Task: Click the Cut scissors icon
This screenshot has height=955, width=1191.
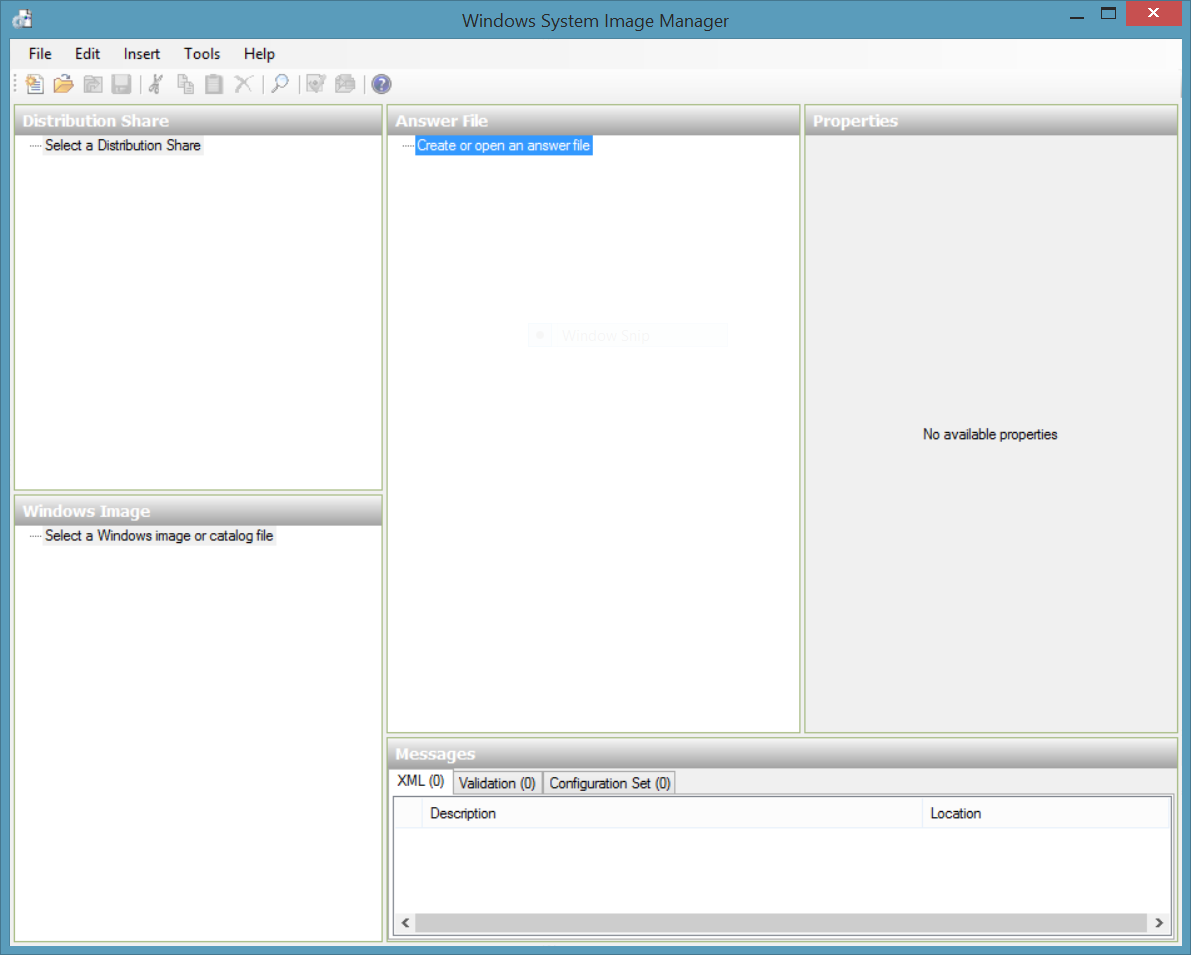Action: (x=156, y=84)
